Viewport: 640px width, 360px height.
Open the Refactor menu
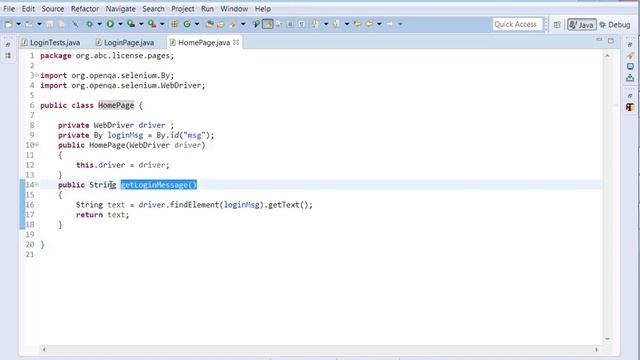click(85, 9)
